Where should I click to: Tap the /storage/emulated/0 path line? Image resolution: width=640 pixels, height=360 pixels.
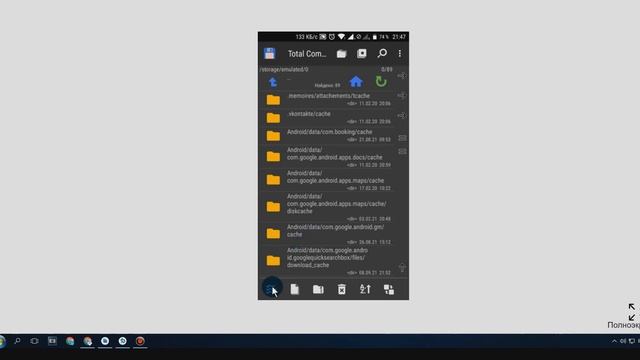pyautogui.click(x=284, y=69)
